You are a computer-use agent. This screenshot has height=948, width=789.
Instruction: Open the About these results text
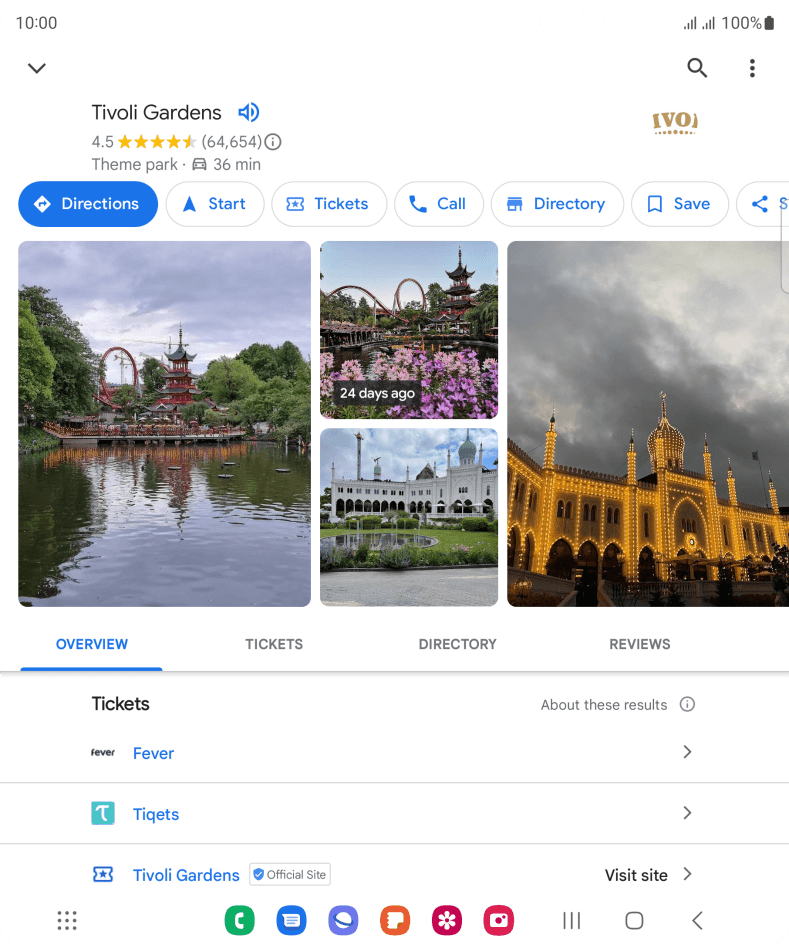[604, 705]
